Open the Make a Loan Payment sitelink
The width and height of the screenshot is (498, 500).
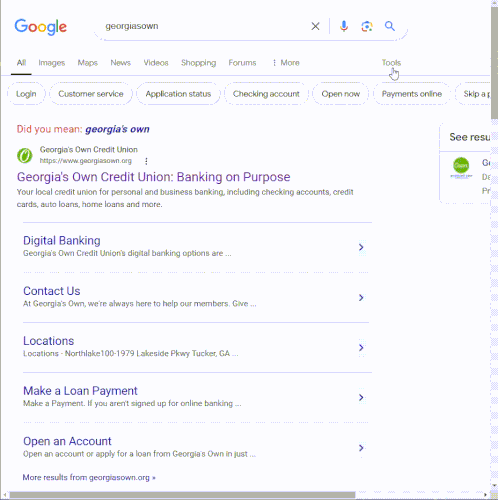coord(80,391)
